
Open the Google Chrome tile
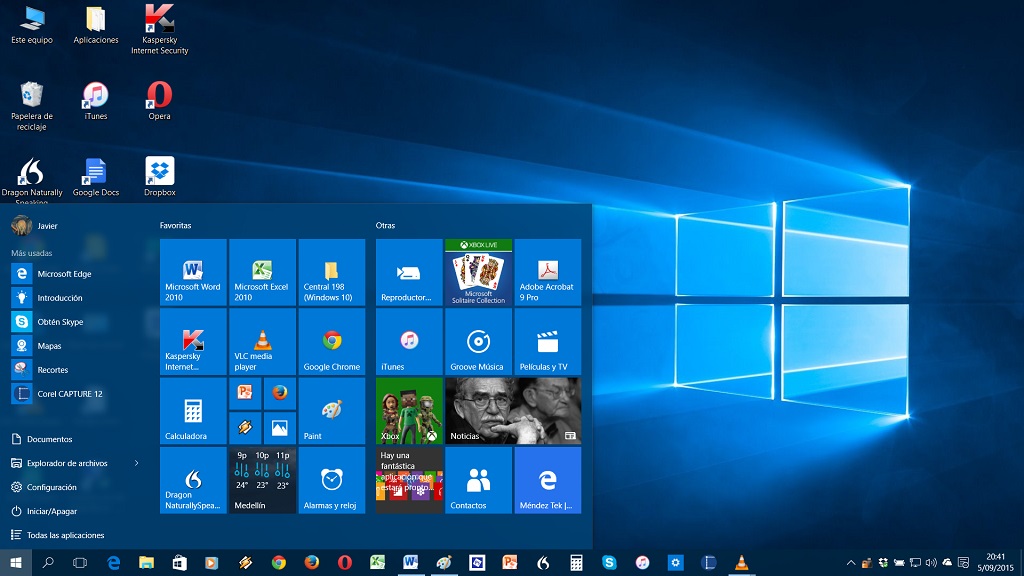pos(332,341)
